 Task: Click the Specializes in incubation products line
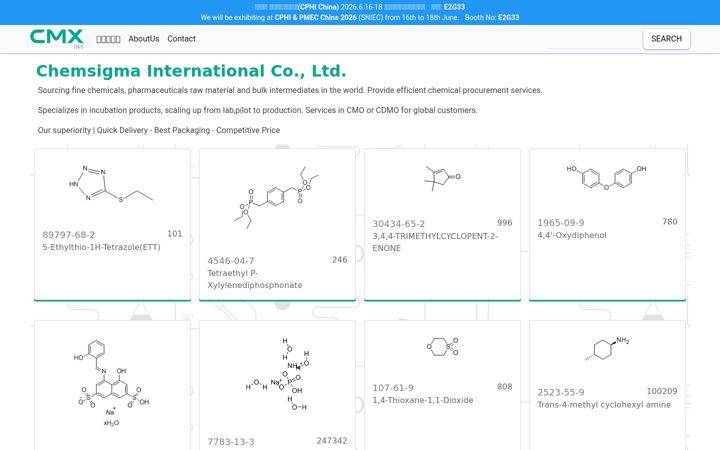click(258, 110)
